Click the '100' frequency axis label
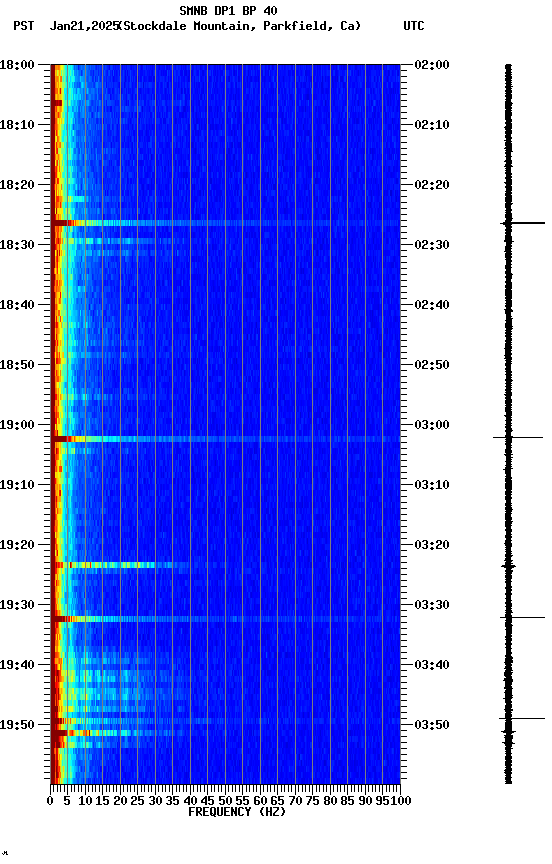Viewport: 552px width, 864px height. pos(401,801)
